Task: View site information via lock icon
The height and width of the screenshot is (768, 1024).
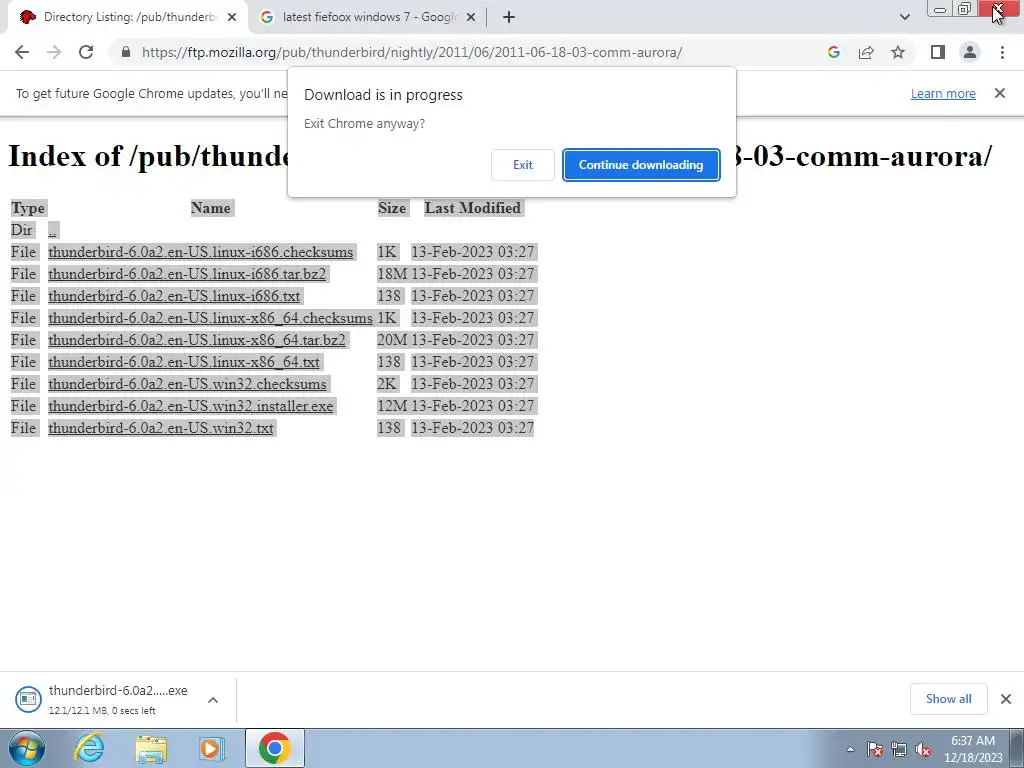Action: coord(126,52)
